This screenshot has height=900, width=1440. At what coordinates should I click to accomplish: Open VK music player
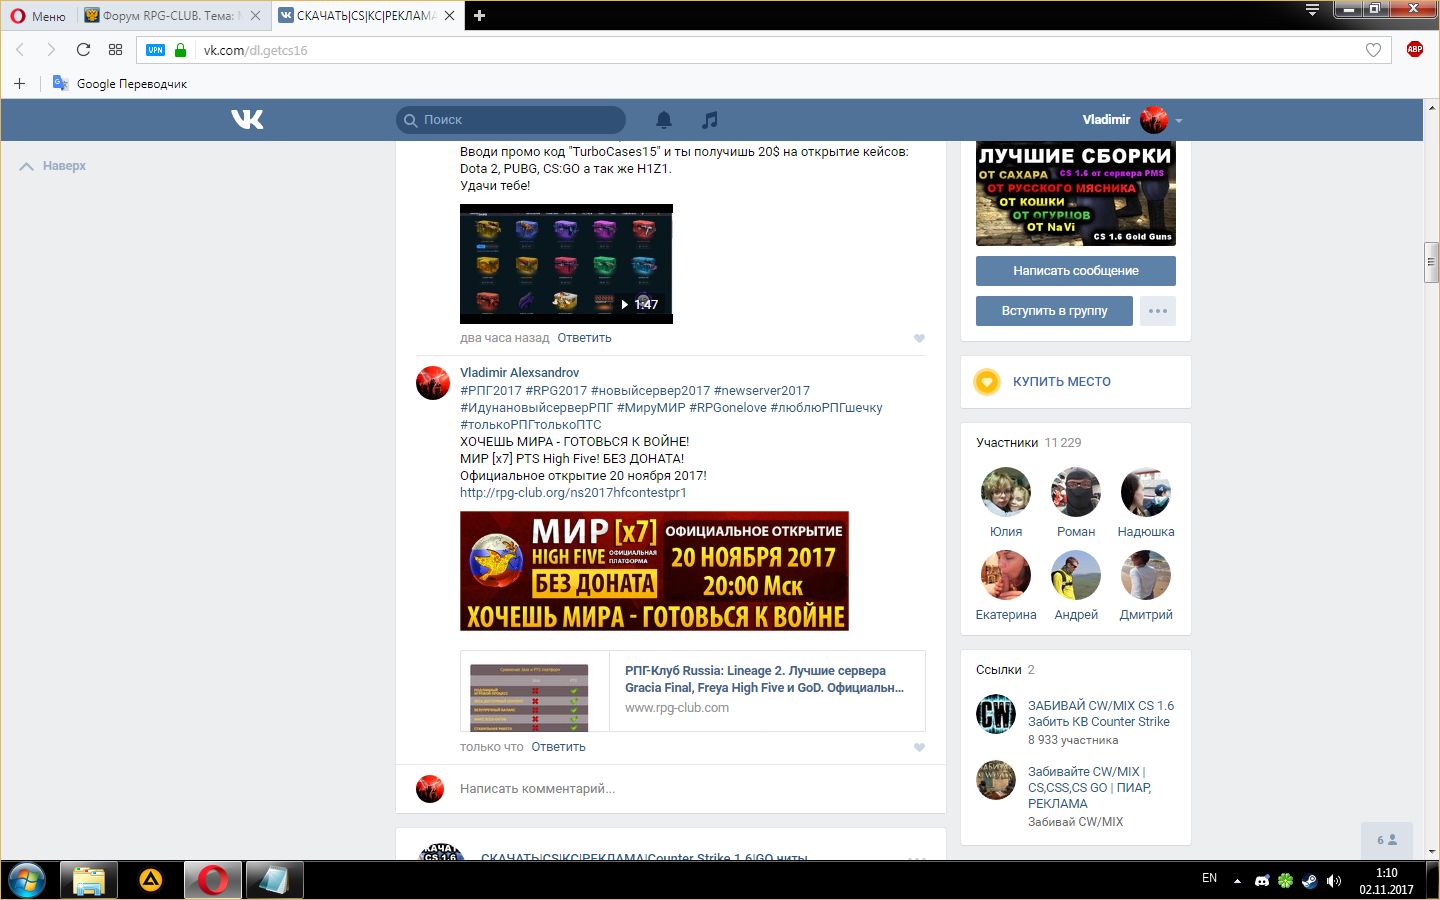[x=709, y=120]
